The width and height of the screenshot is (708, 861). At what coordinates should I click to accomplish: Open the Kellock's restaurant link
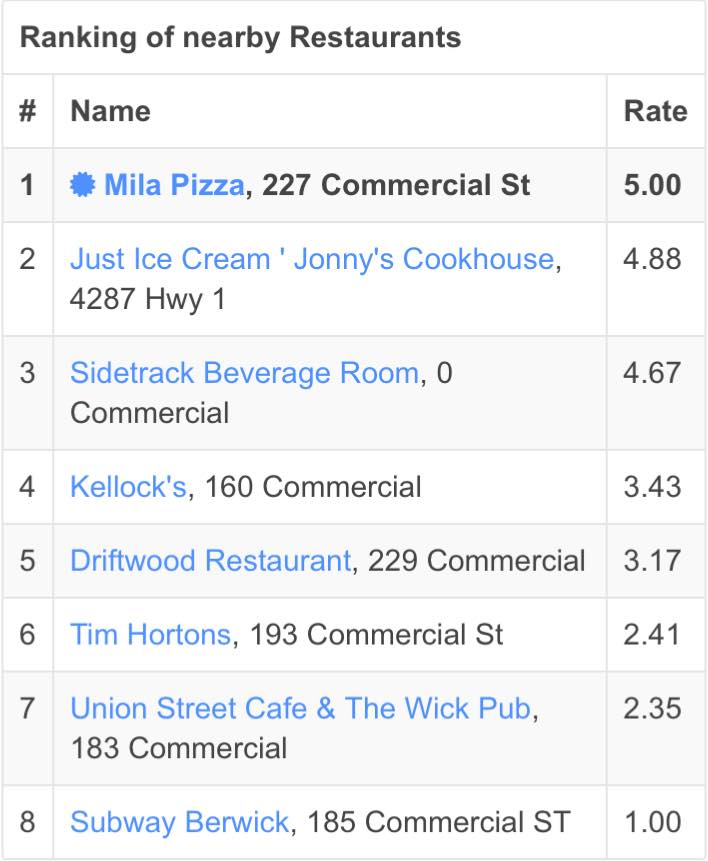click(x=129, y=487)
